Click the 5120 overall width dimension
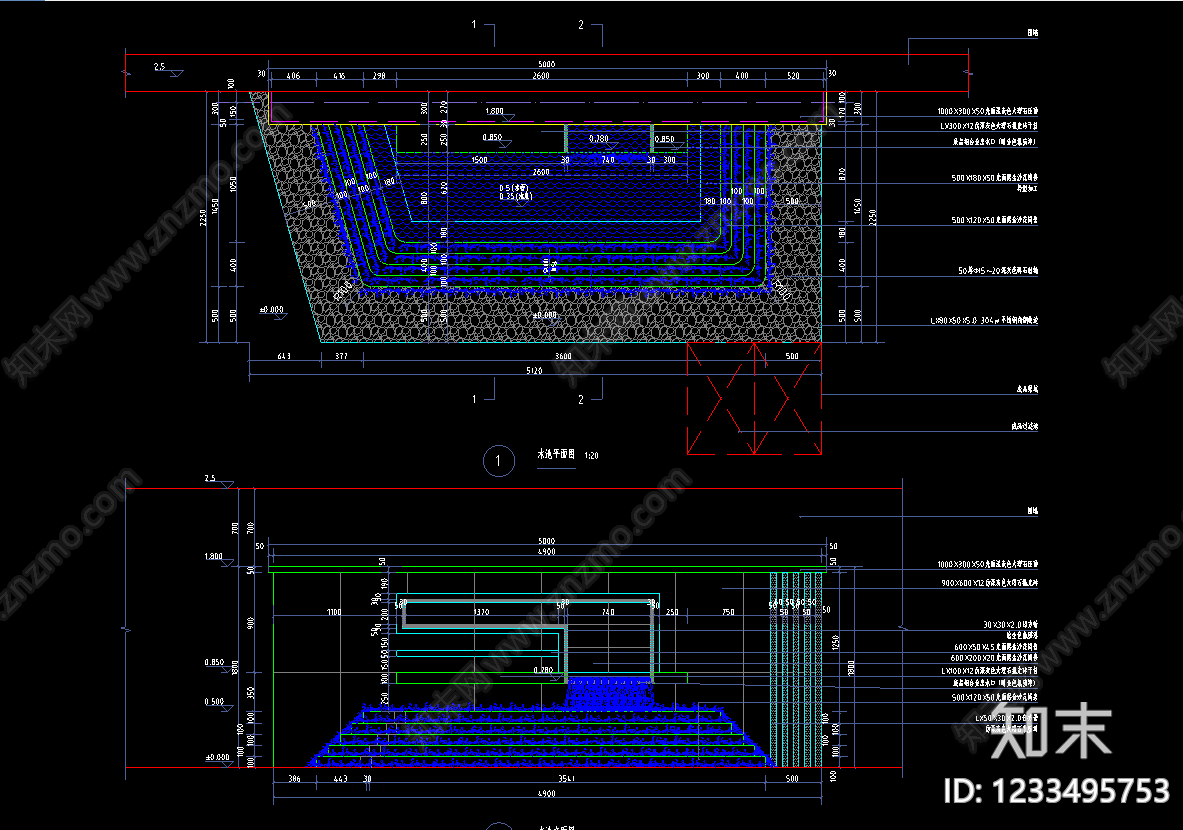Screen dimensions: 1183x830 point(534,370)
